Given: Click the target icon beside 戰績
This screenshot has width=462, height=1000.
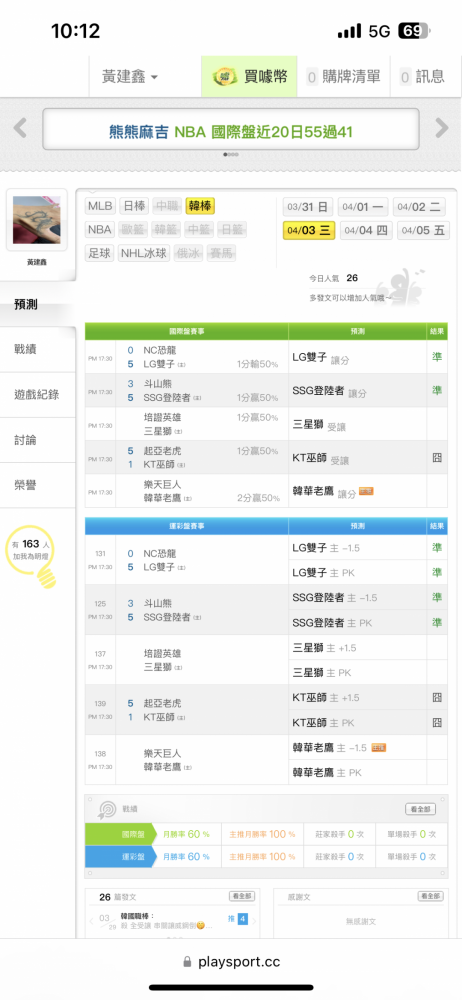Looking at the screenshot, I should pos(106,809).
